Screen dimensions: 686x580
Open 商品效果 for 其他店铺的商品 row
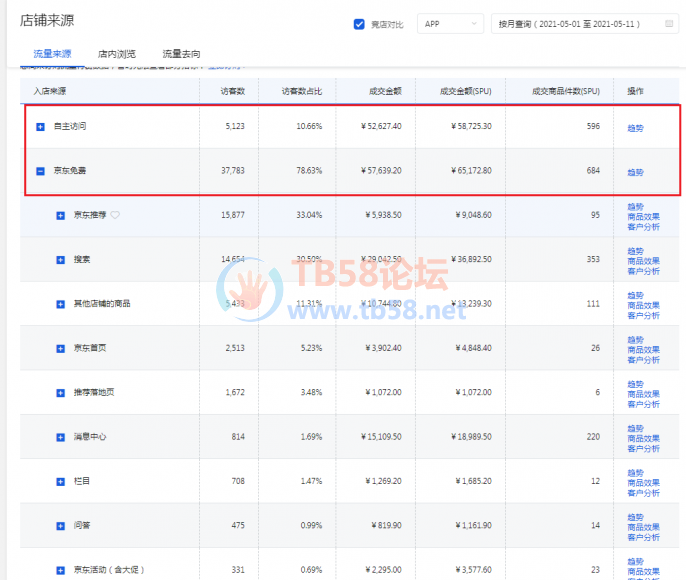[643, 305]
